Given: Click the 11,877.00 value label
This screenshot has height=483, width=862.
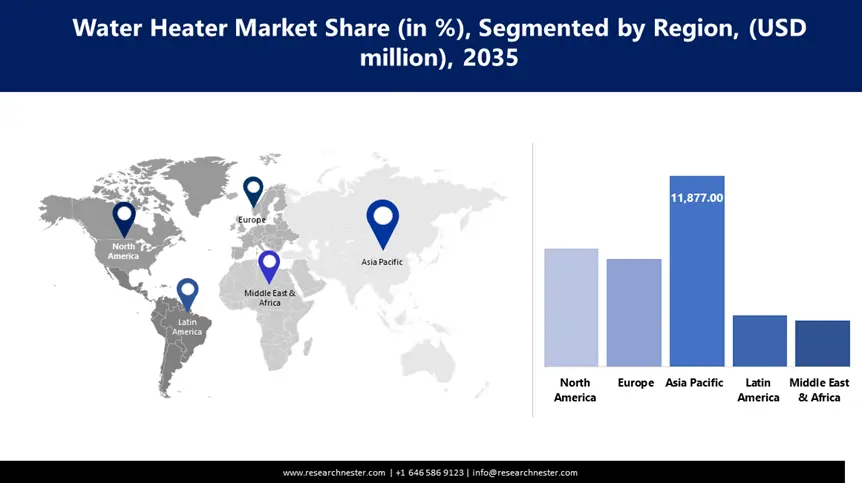Looking at the screenshot, I should (x=697, y=198).
